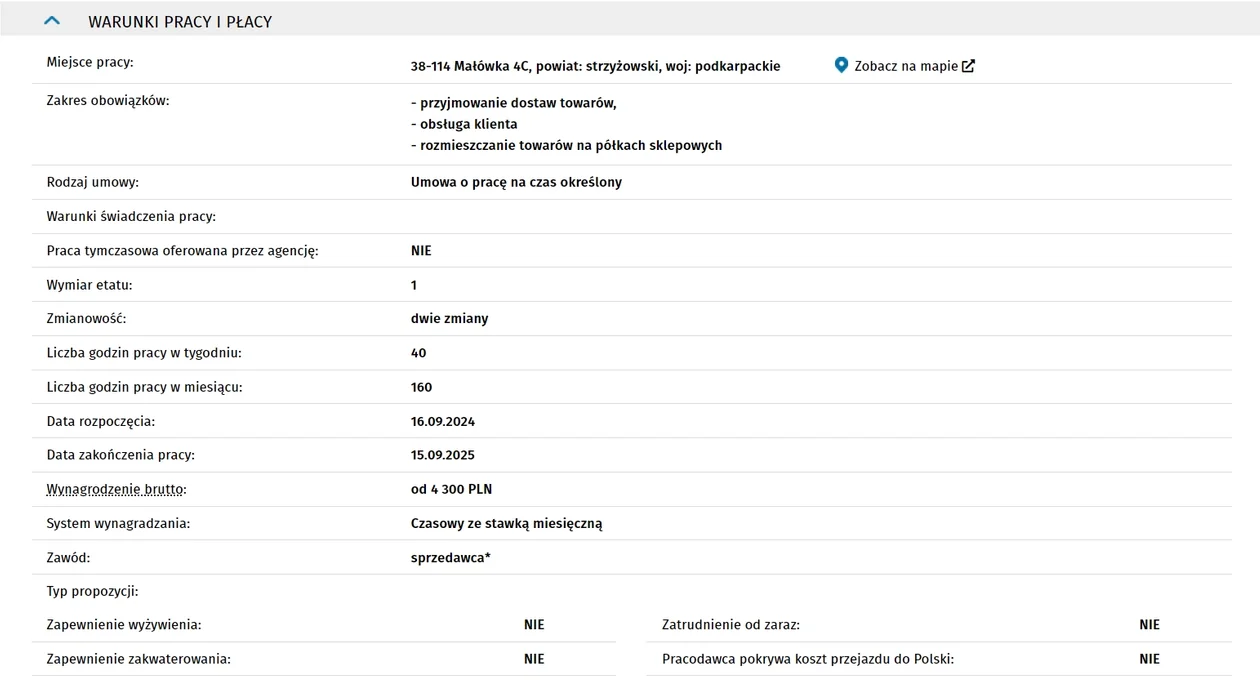Click the dwie zmiany shift value
This screenshot has height=682, width=1260.
click(449, 318)
